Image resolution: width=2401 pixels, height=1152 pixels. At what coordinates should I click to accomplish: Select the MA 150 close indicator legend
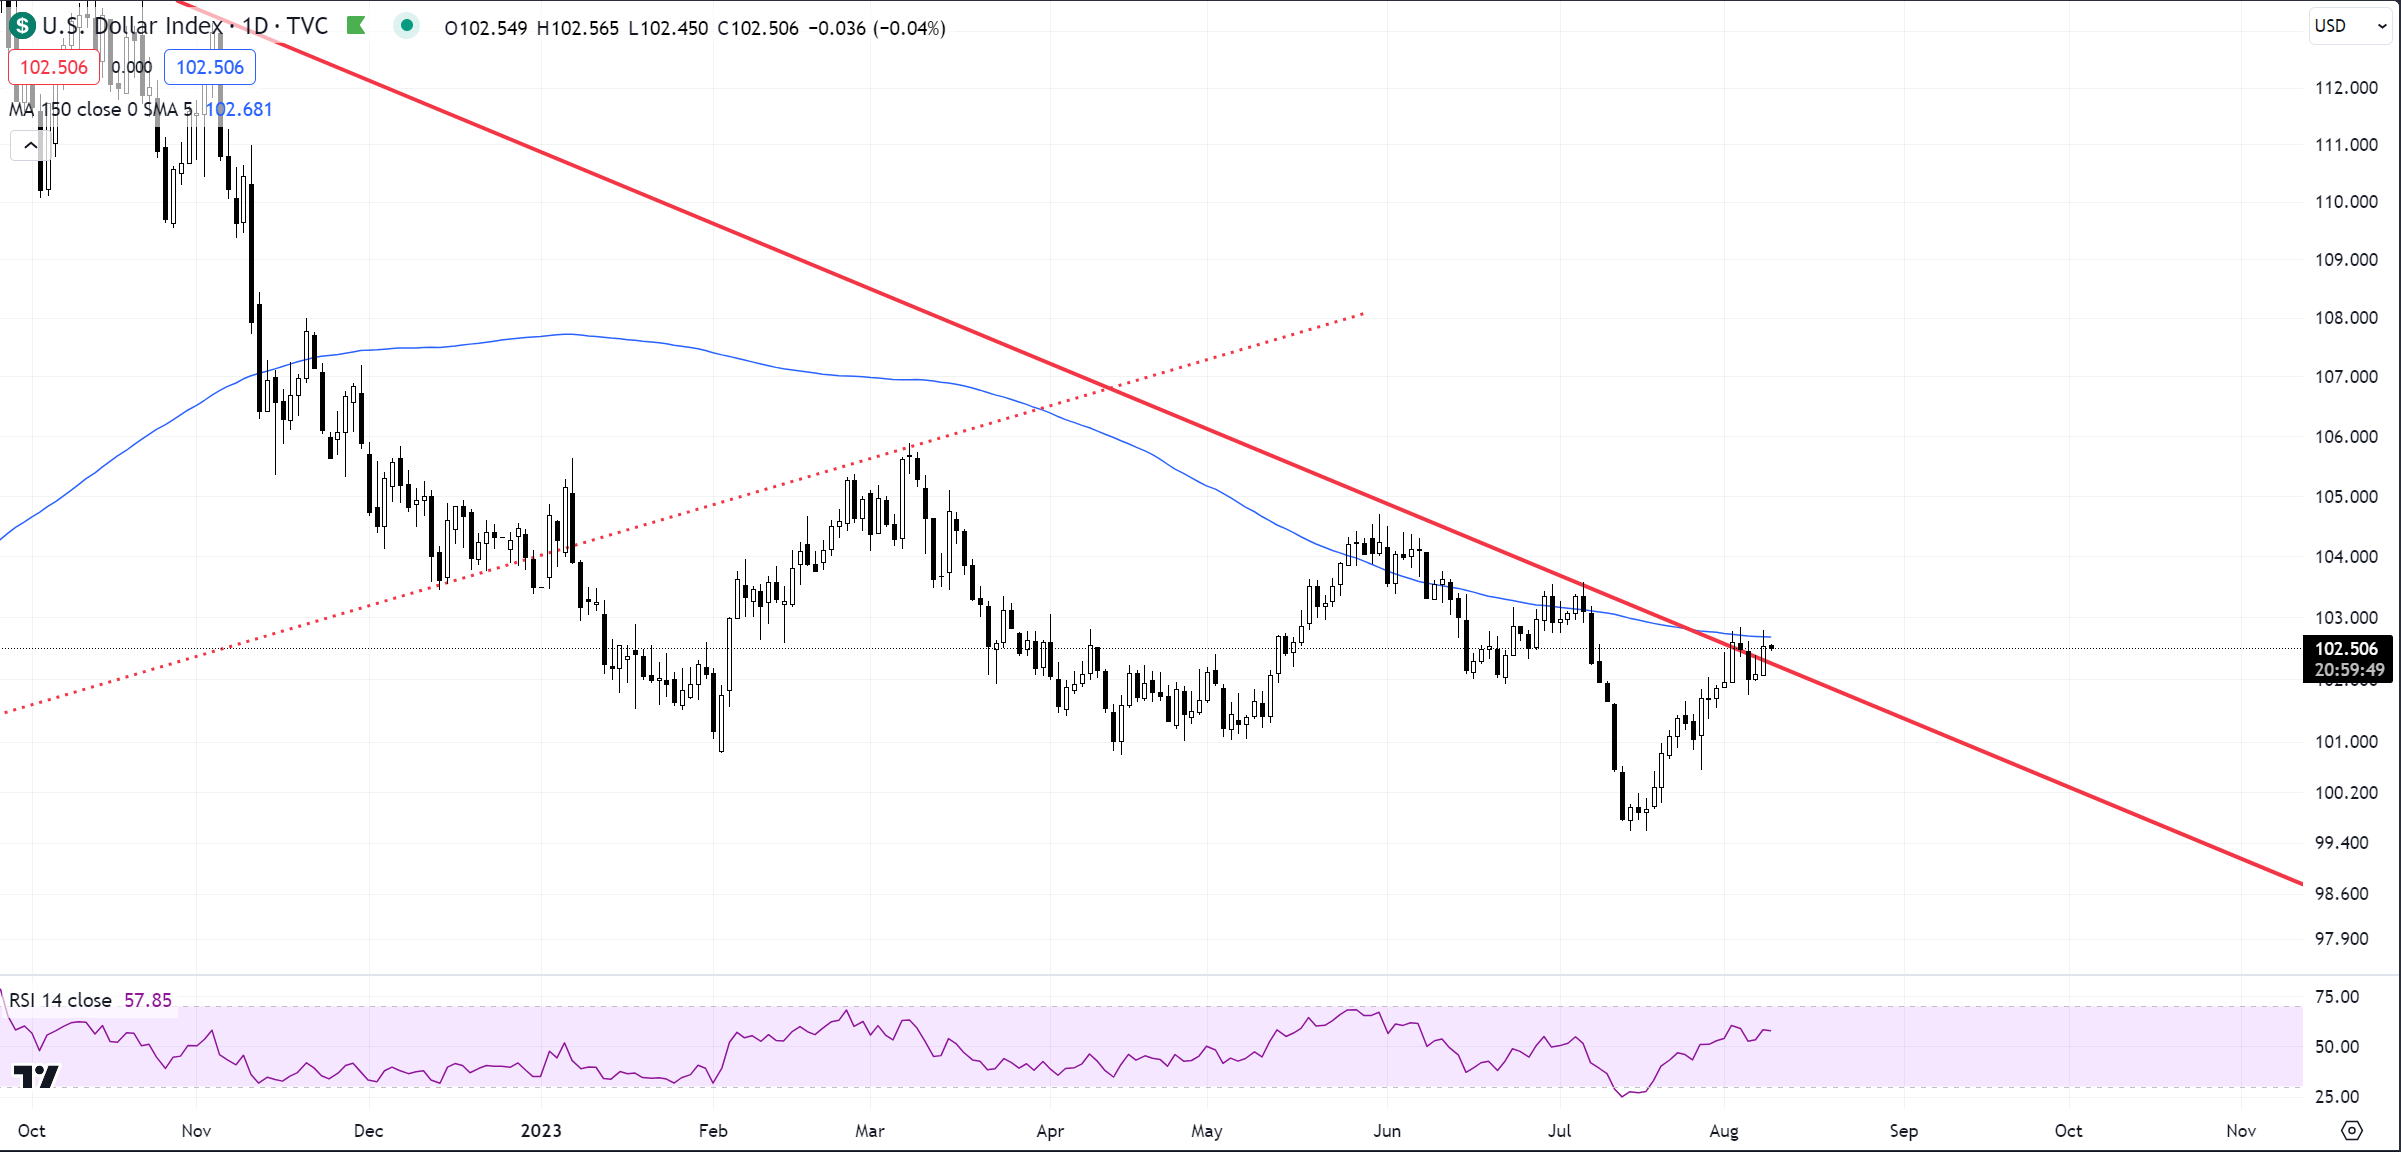pyautogui.click(x=100, y=109)
